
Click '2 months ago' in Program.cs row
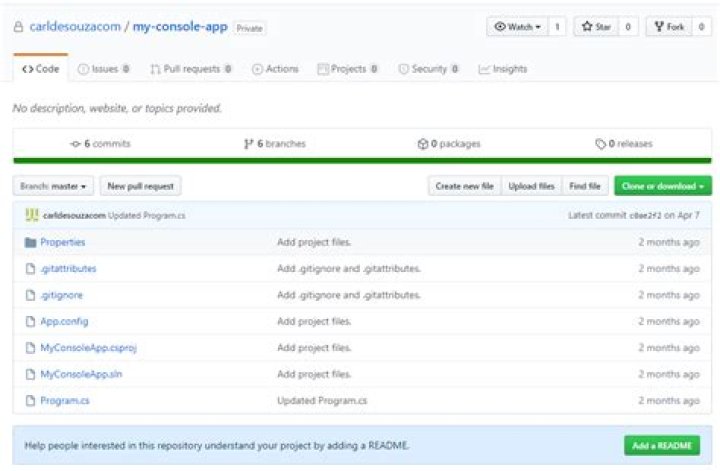[669, 400]
